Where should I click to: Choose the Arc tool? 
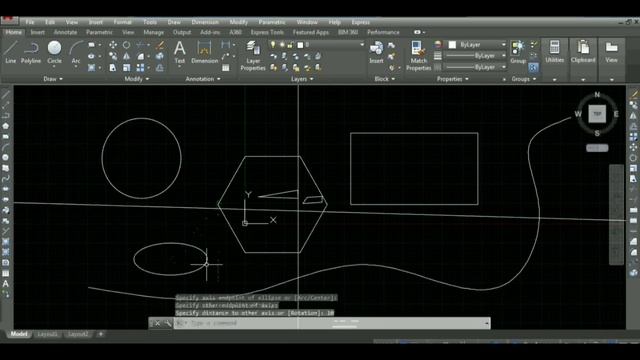[x=76, y=52]
